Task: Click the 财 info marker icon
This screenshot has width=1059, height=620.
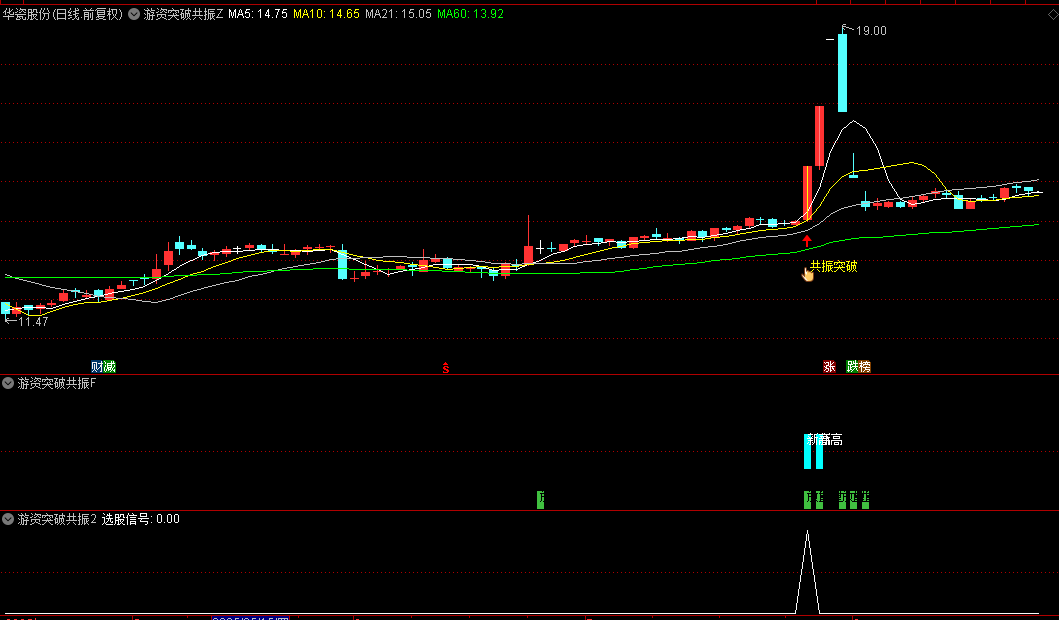Action: pos(97,367)
